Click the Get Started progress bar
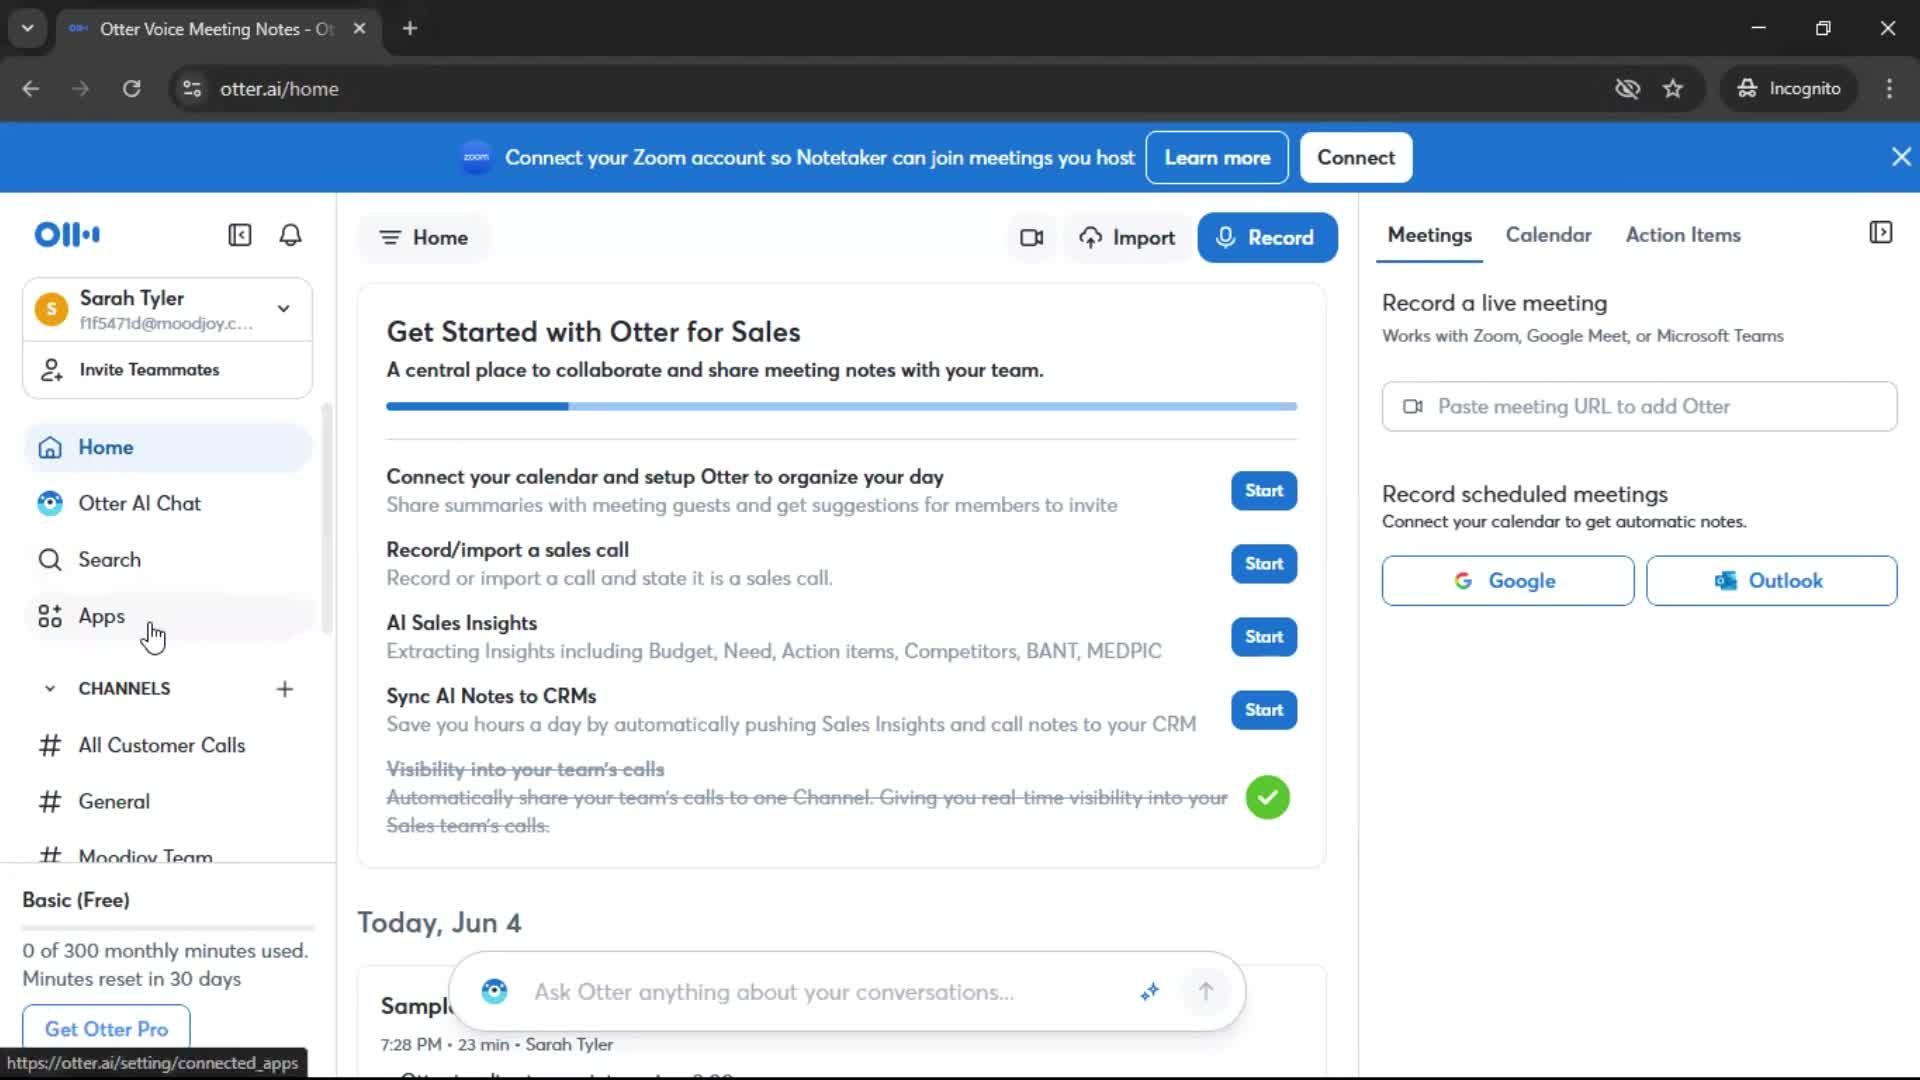 point(841,406)
